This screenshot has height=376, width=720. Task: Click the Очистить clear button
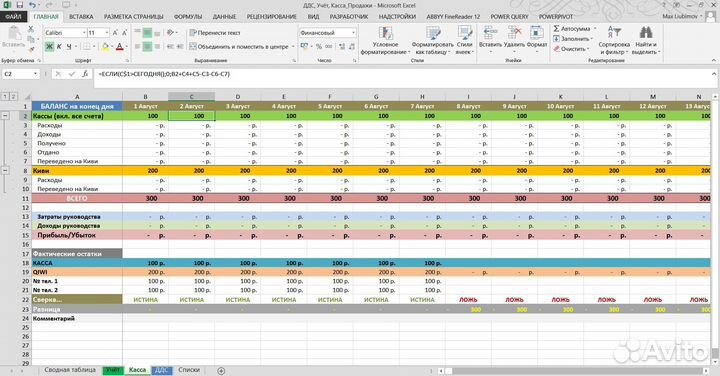click(x=571, y=49)
